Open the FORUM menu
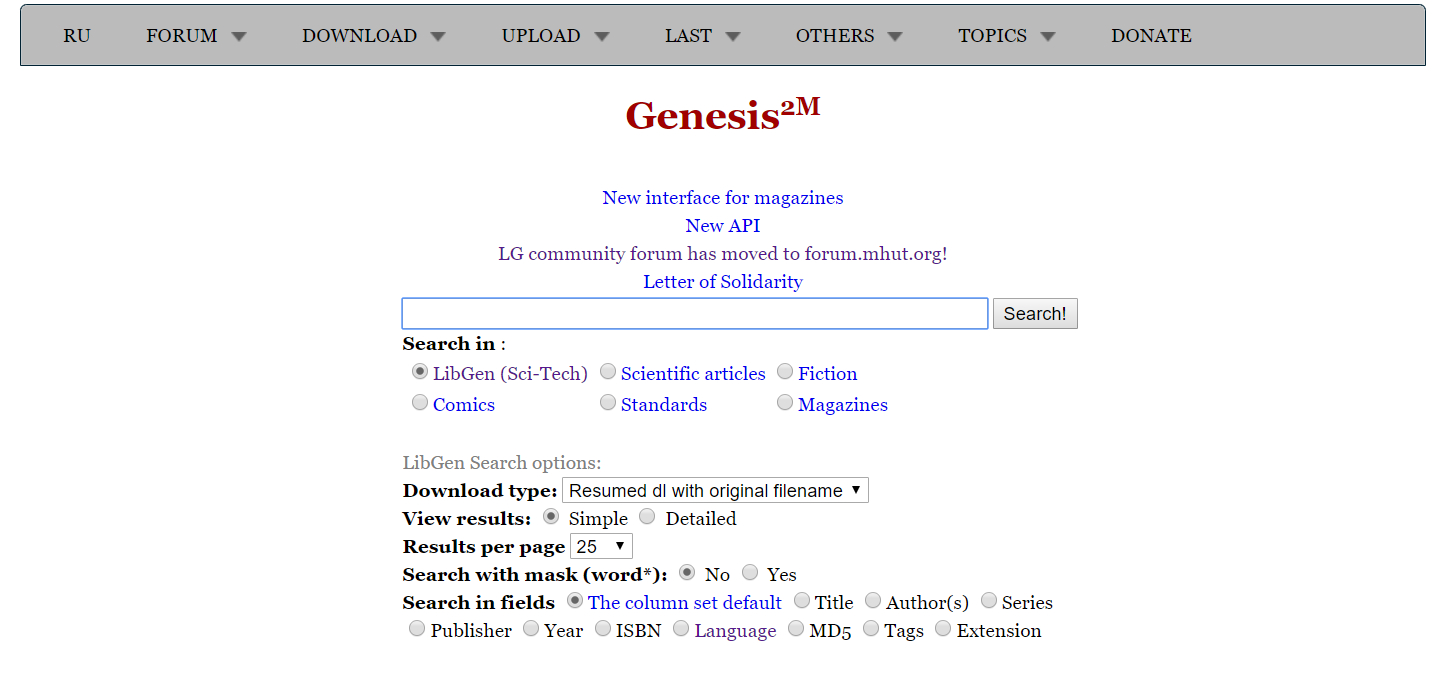This screenshot has height=683, width=1447. 181,35
